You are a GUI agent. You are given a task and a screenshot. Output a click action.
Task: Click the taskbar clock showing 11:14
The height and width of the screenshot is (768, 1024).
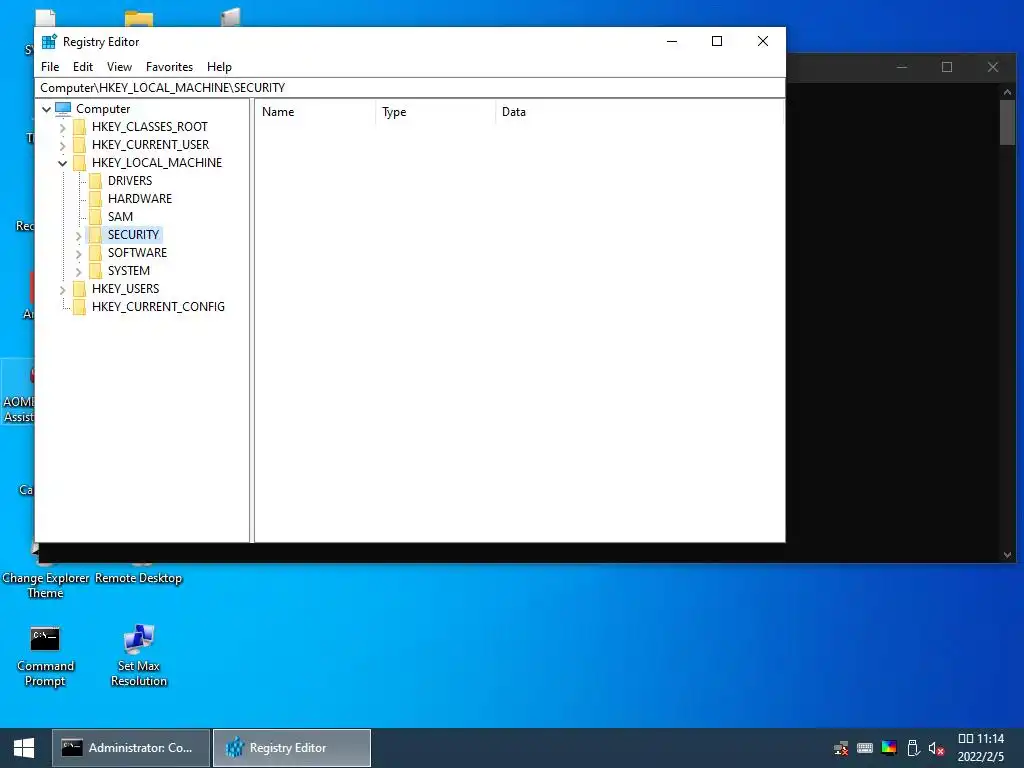click(x=981, y=748)
